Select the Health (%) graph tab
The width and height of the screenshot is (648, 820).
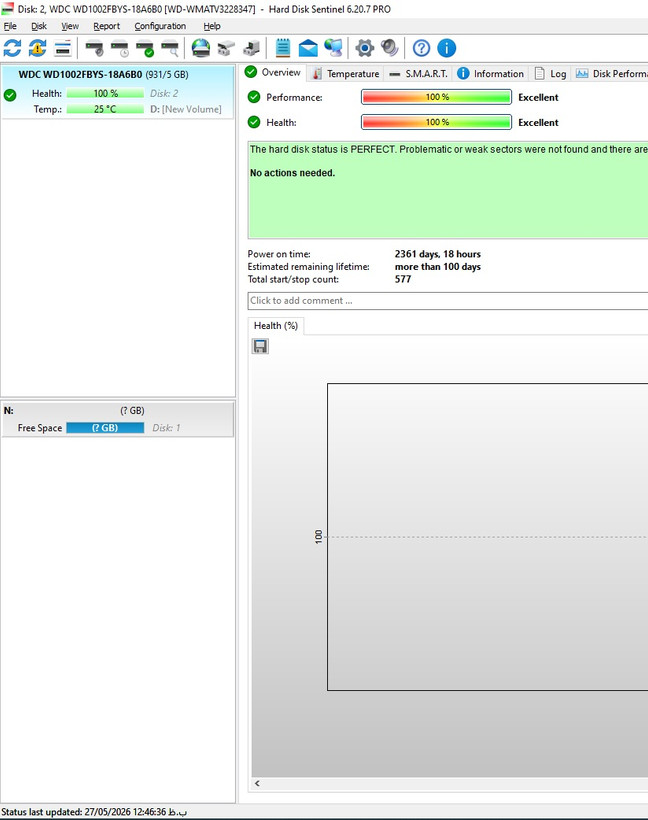tap(276, 326)
